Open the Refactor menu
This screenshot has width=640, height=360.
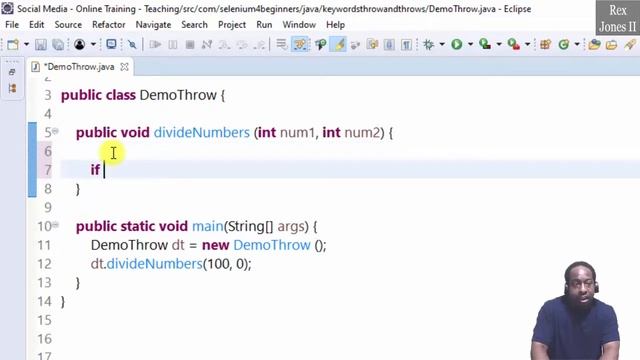coord(109,25)
